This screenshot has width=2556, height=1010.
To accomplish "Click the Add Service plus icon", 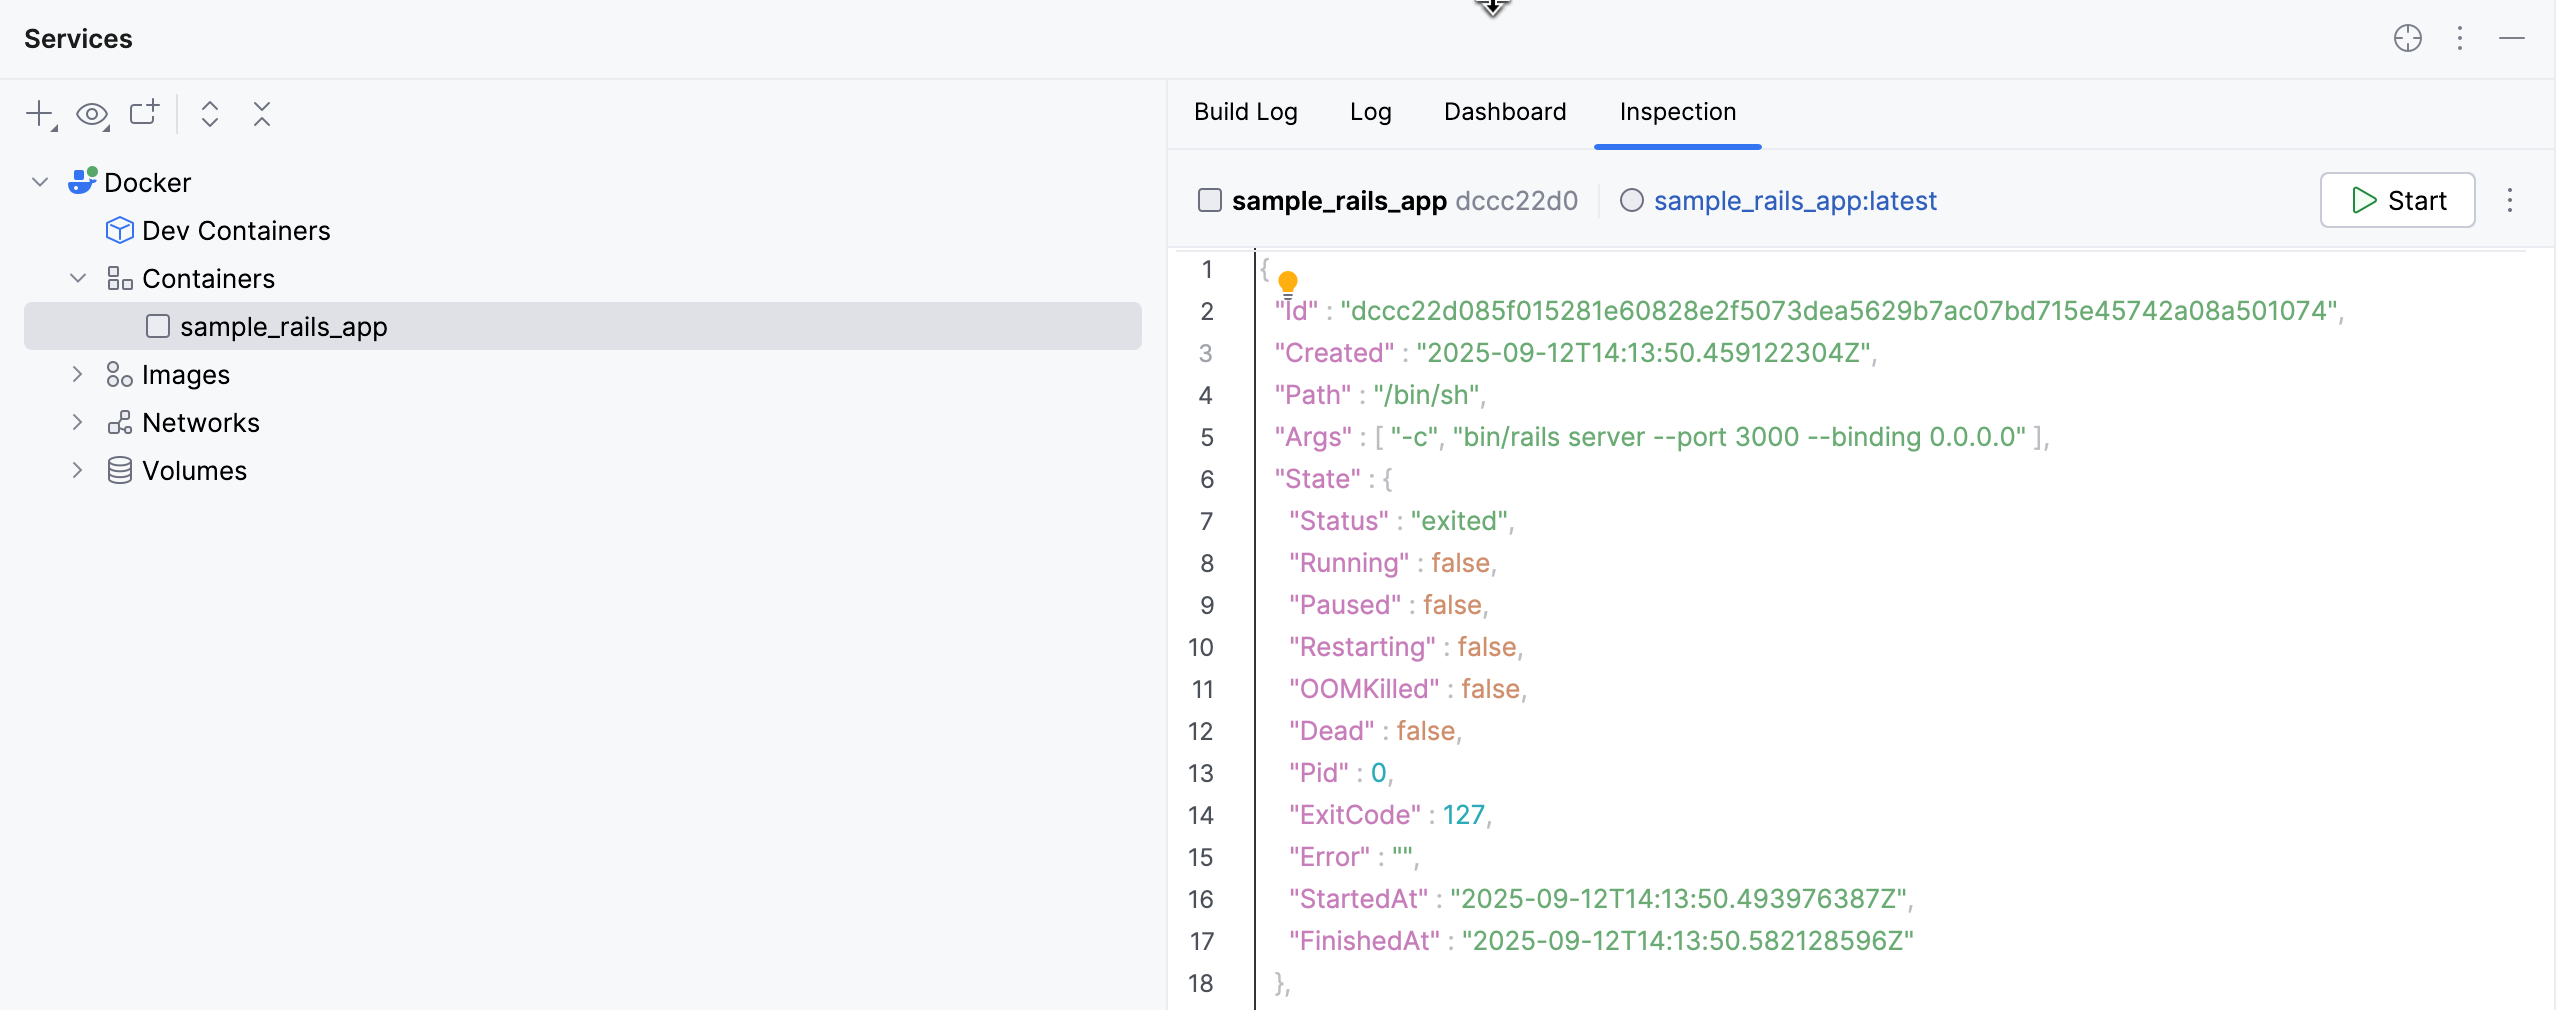I will [39, 114].
